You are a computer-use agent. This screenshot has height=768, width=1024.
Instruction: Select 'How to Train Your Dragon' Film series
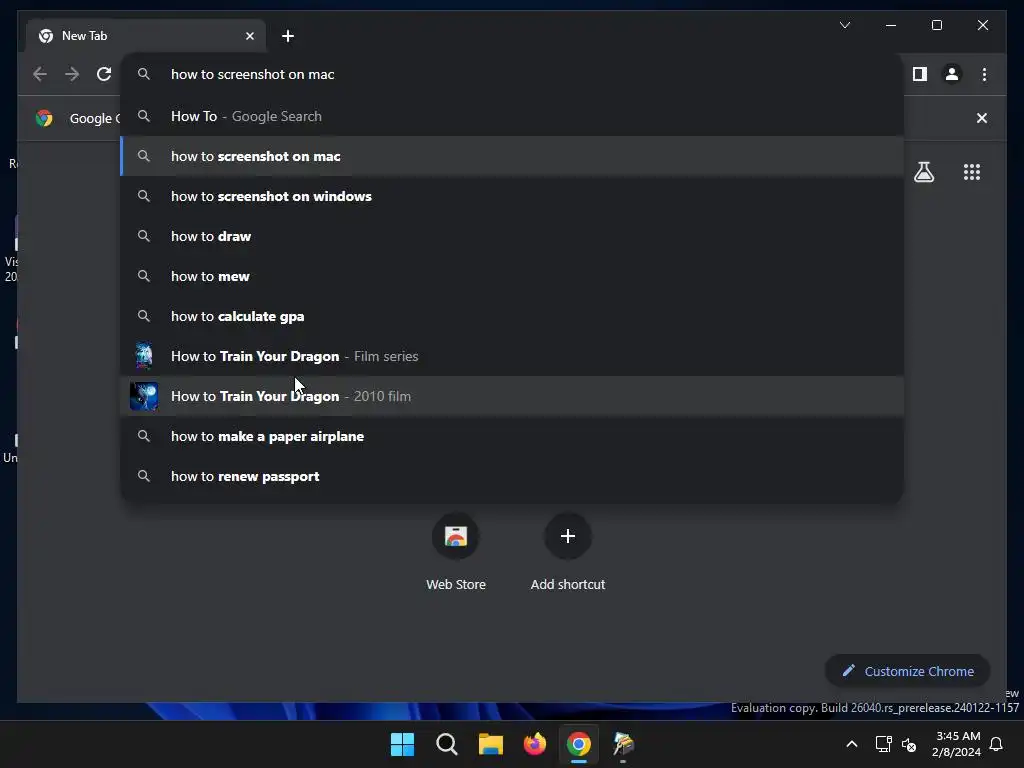(x=513, y=356)
